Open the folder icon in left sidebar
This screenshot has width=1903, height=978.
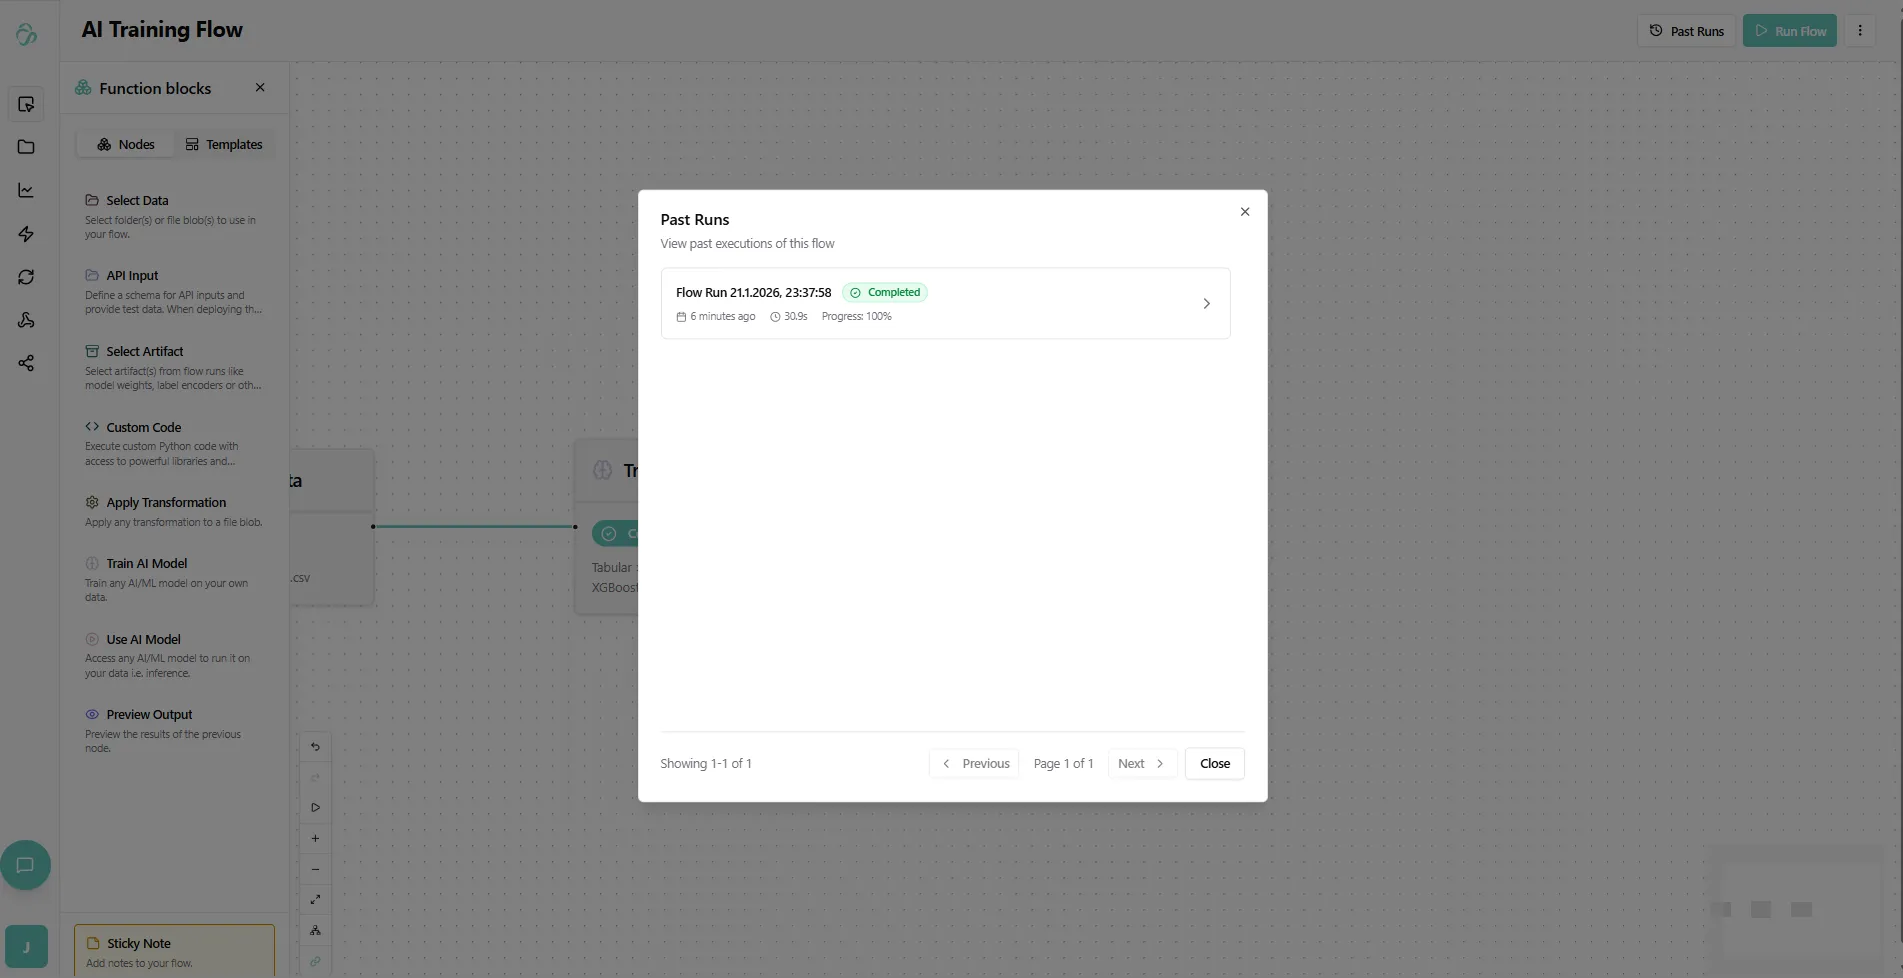(x=26, y=147)
